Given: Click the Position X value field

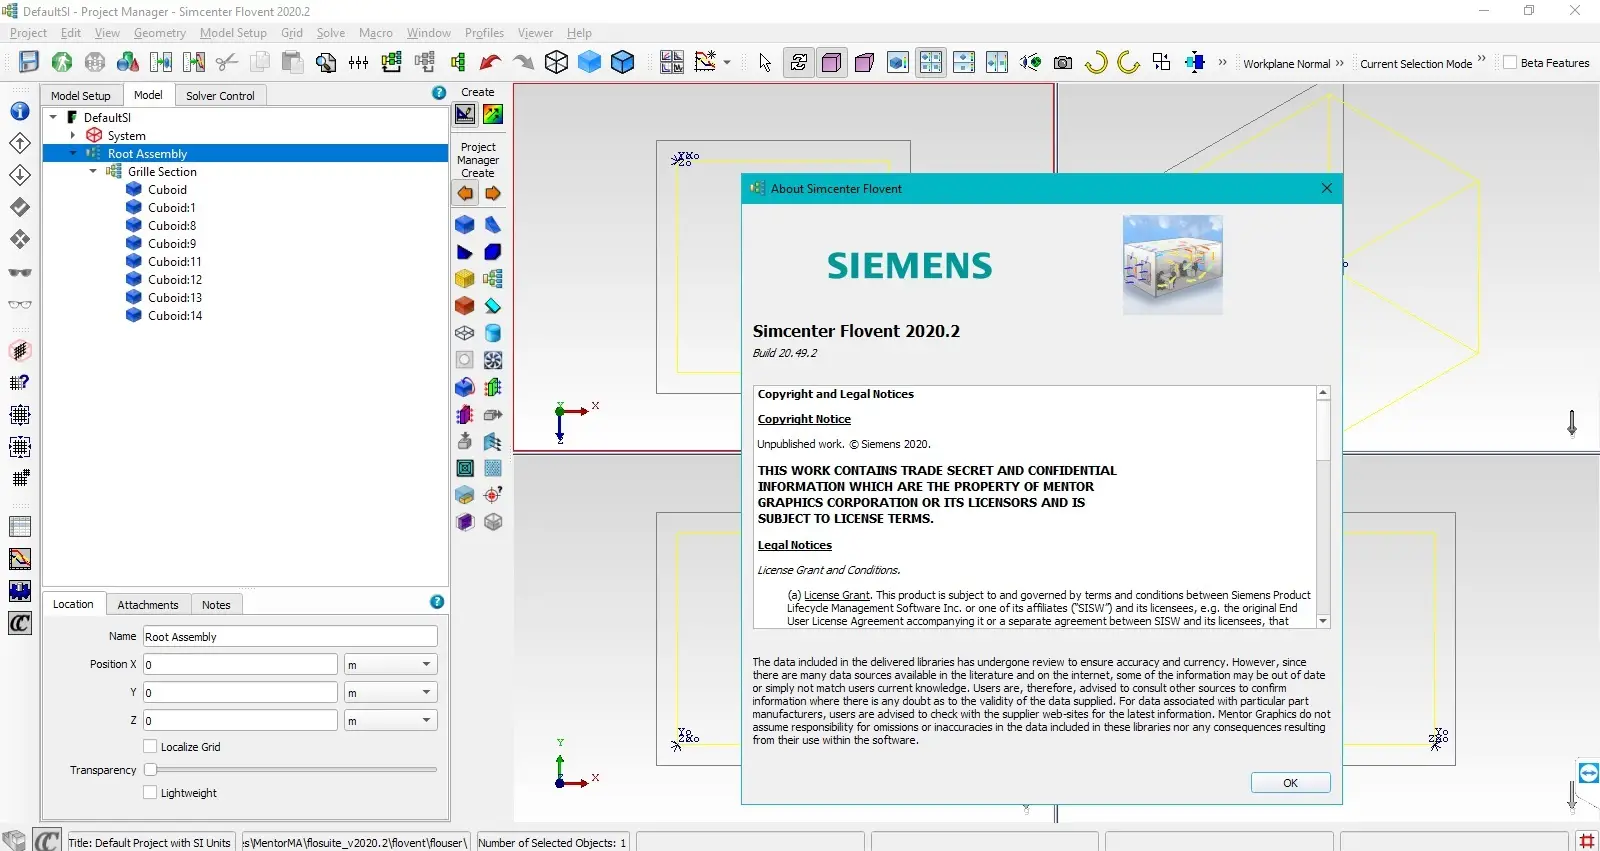Looking at the screenshot, I should click(x=240, y=664).
